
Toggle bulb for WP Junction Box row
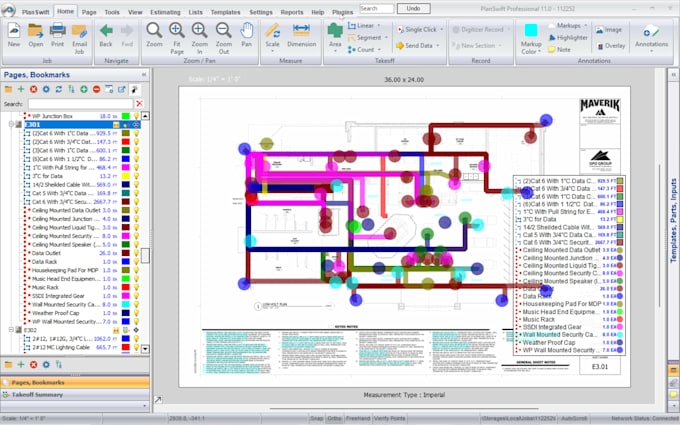[136, 116]
